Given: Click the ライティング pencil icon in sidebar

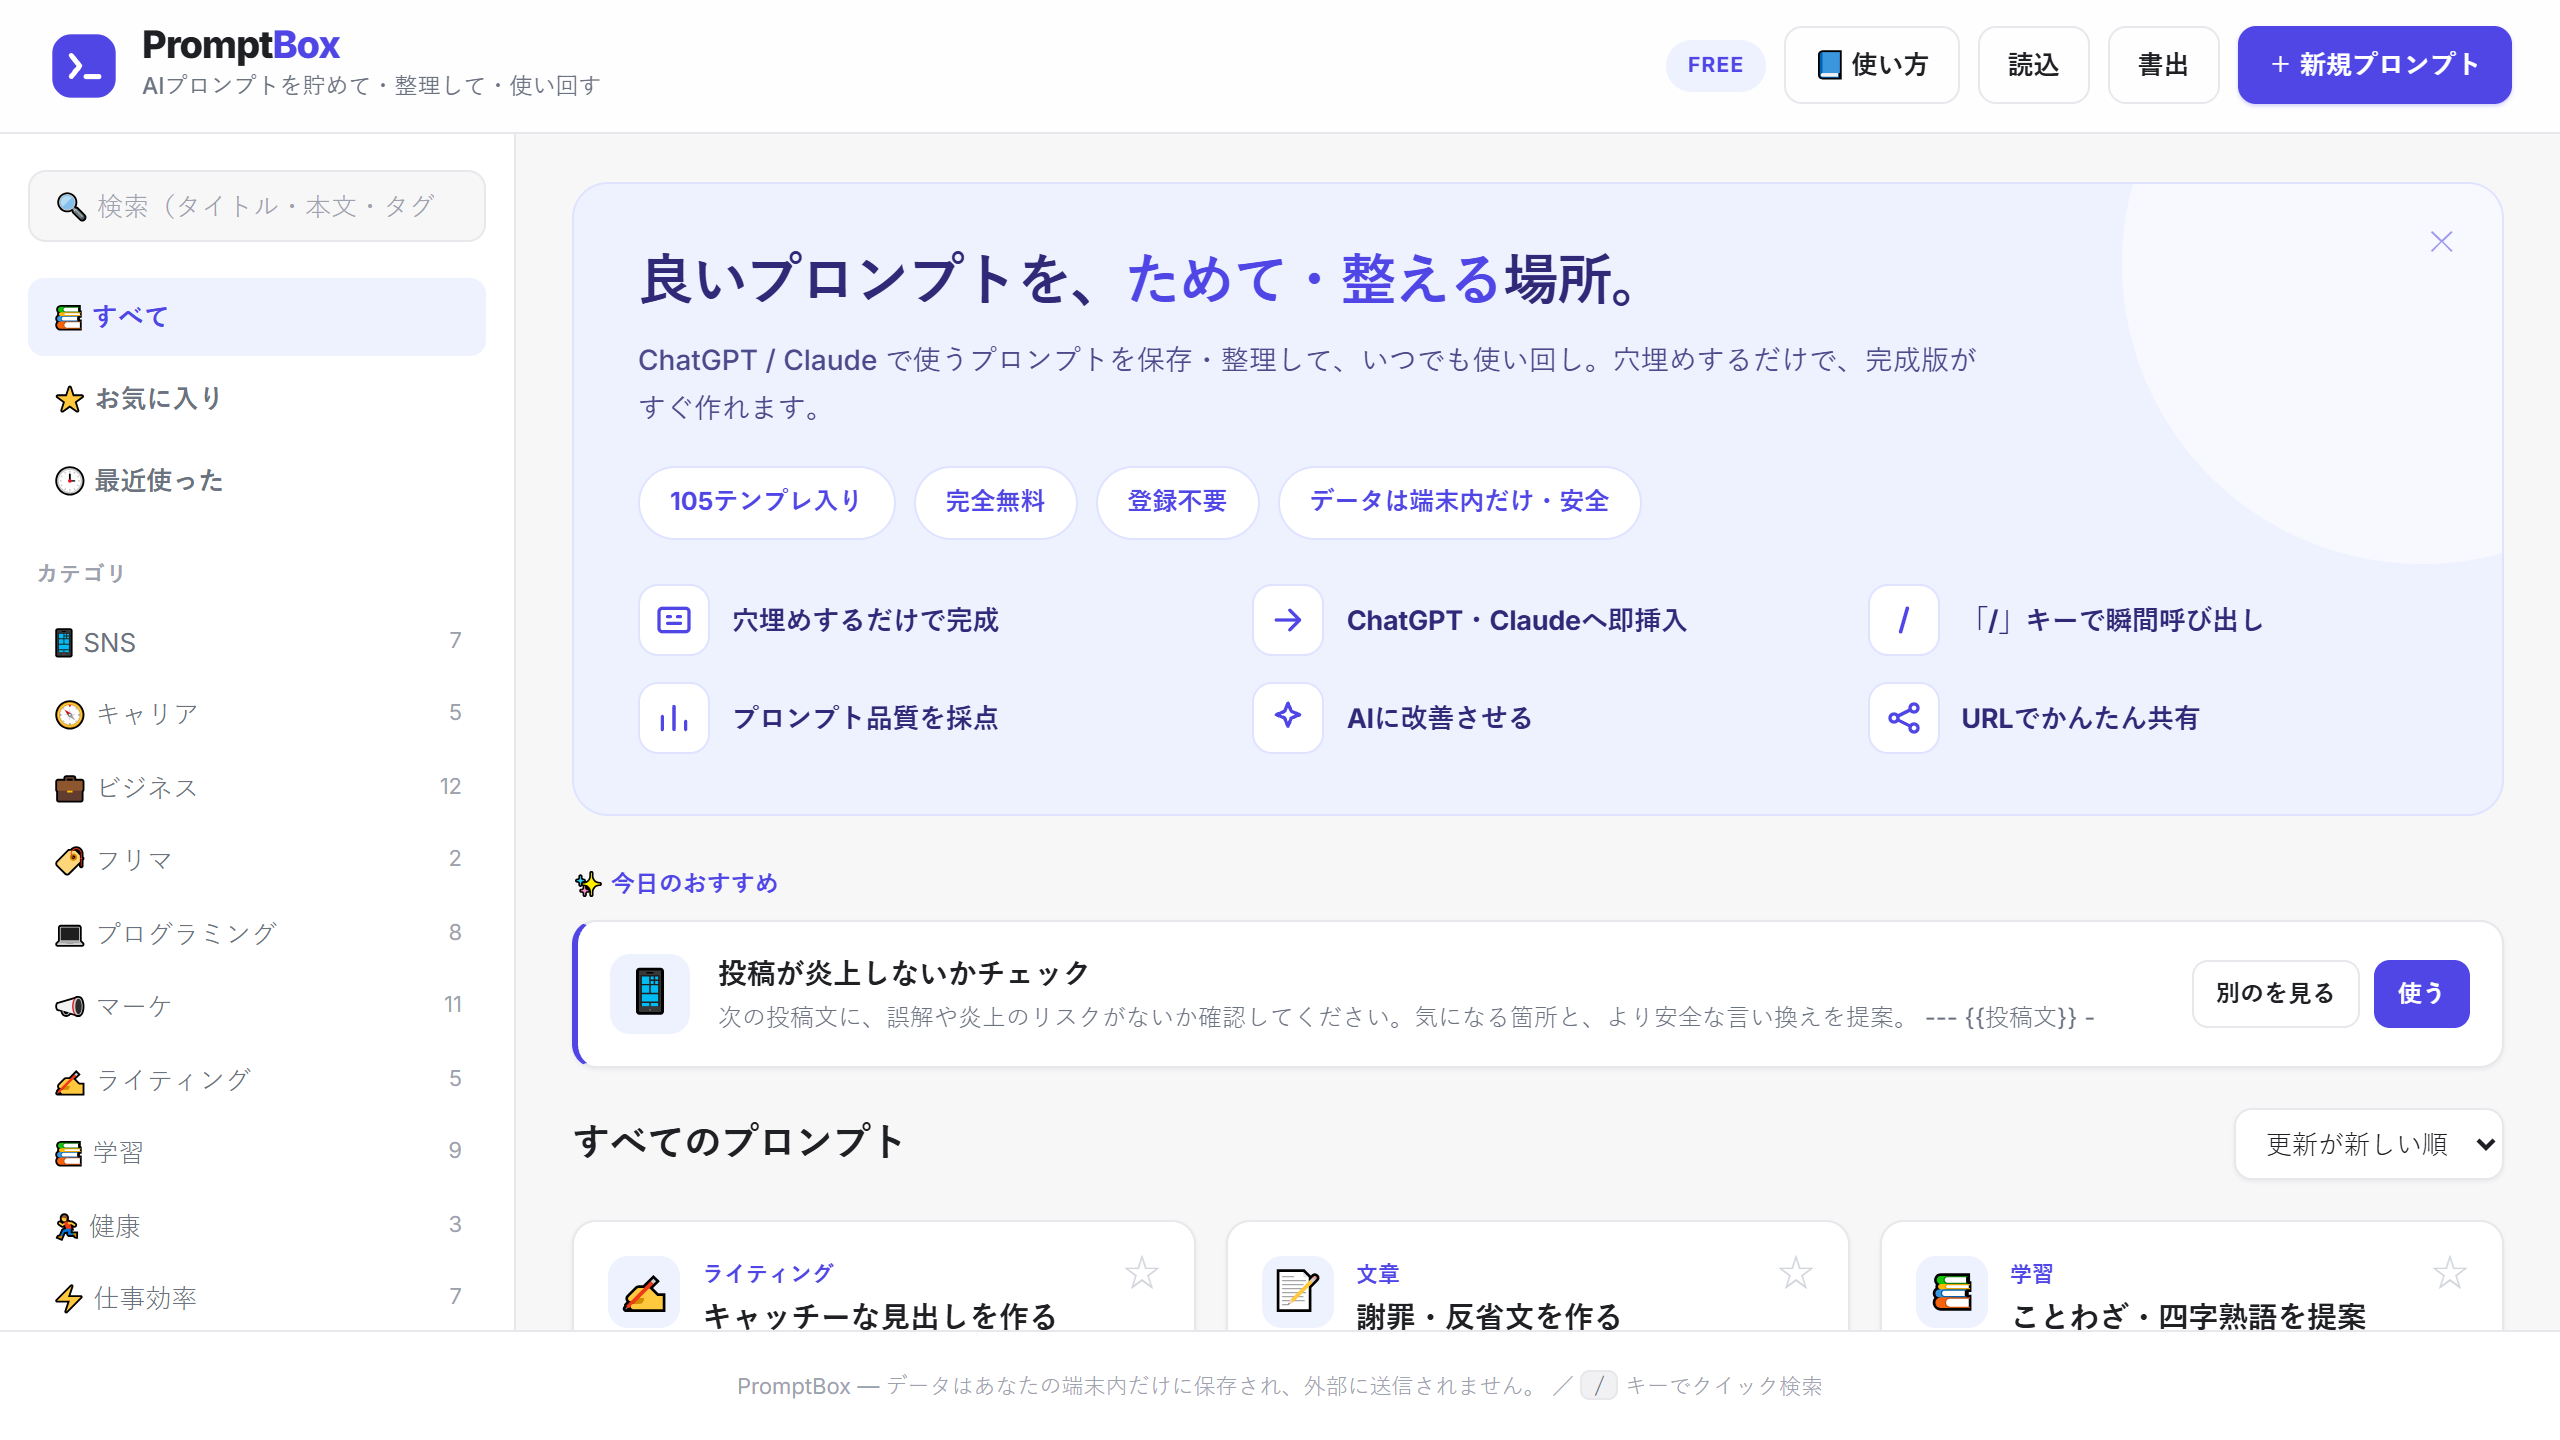Looking at the screenshot, I should coord(69,1081).
